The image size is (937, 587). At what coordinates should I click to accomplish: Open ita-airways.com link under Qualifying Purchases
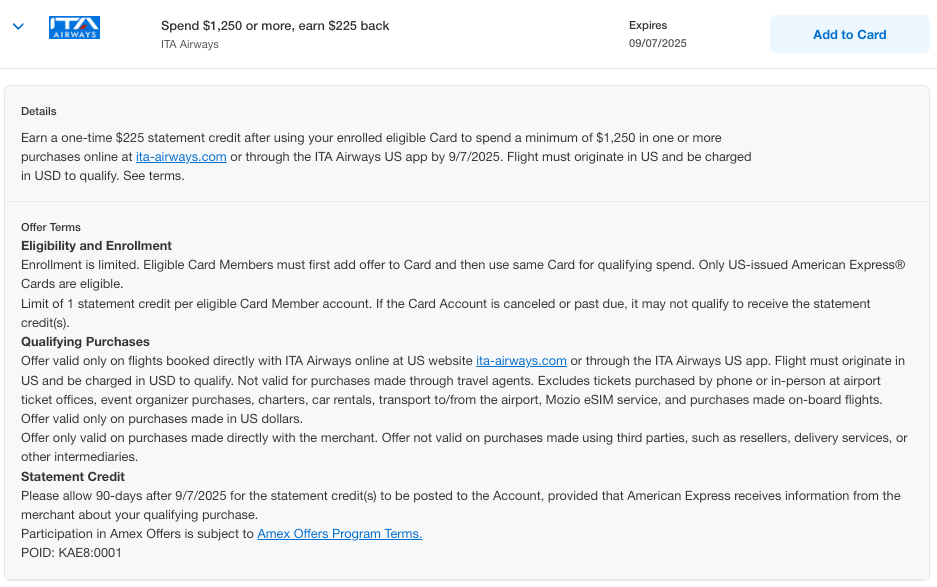click(521, 361)
